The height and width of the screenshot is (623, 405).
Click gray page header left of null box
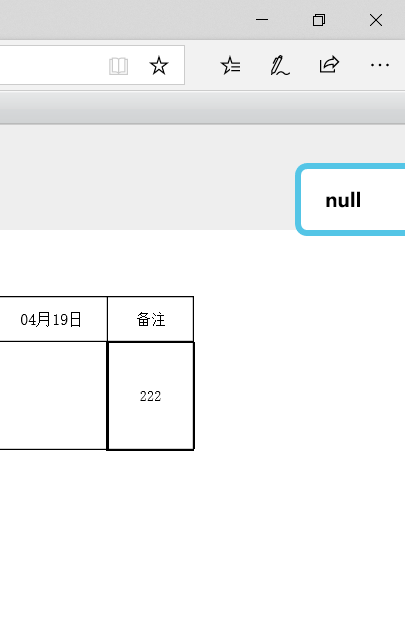click(147, 178)
